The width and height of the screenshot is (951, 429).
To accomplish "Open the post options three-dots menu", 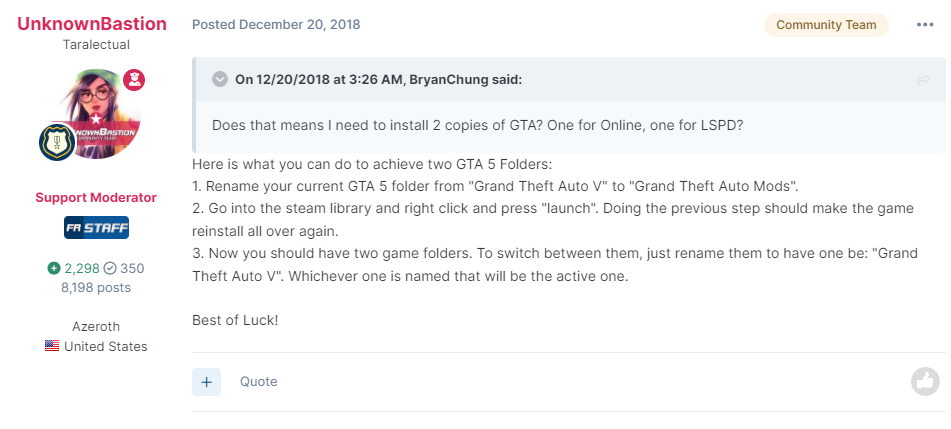I will coord(925,25).
